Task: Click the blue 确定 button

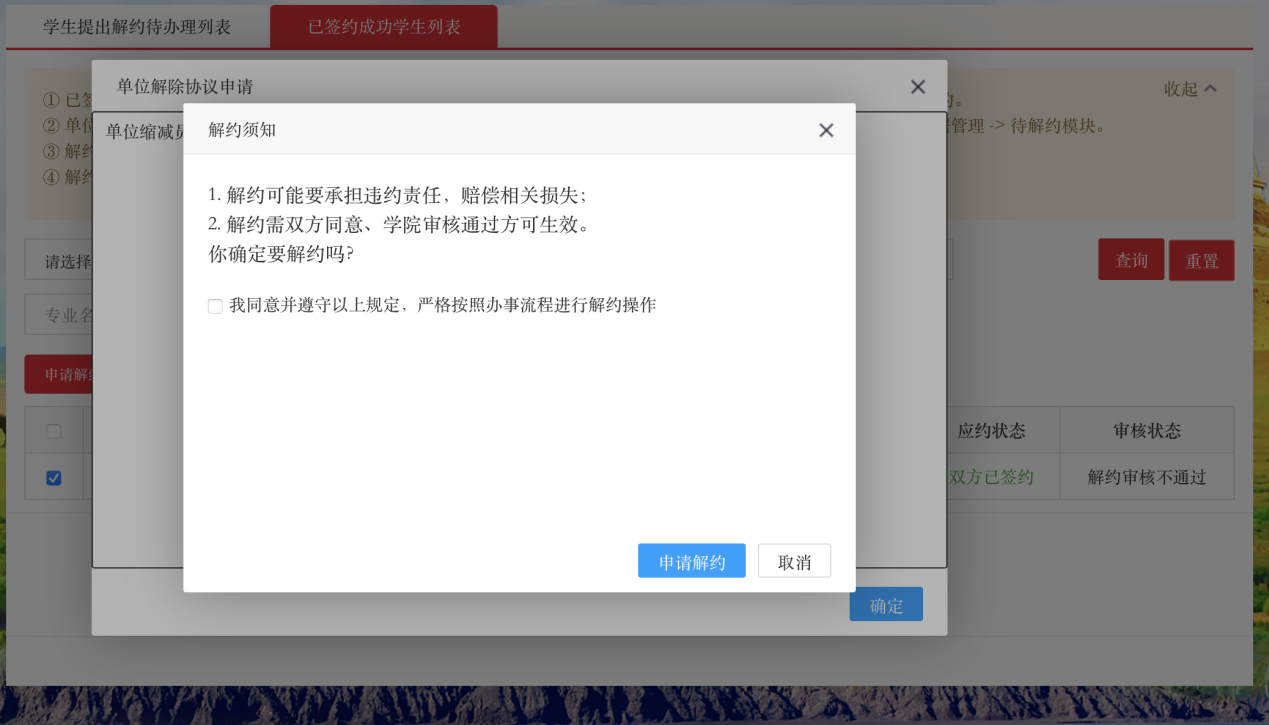Action: 886,605
